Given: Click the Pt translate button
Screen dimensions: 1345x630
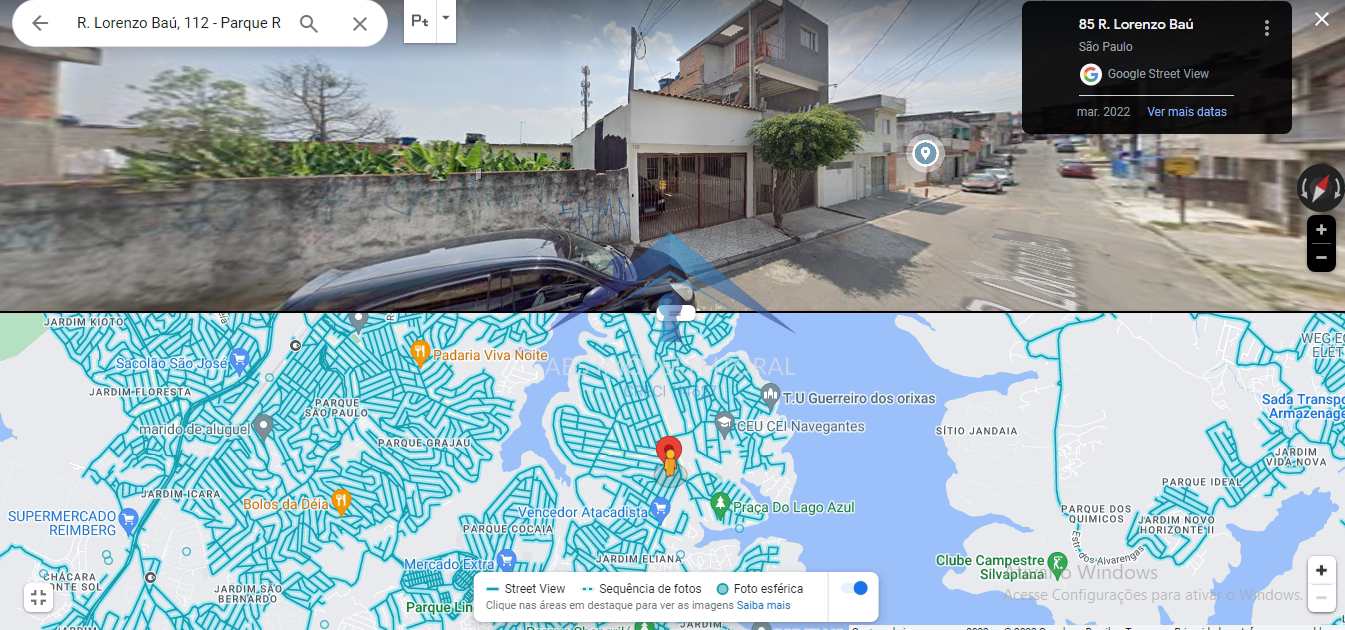Looking at the screenshot, I should tap(421, 22).
